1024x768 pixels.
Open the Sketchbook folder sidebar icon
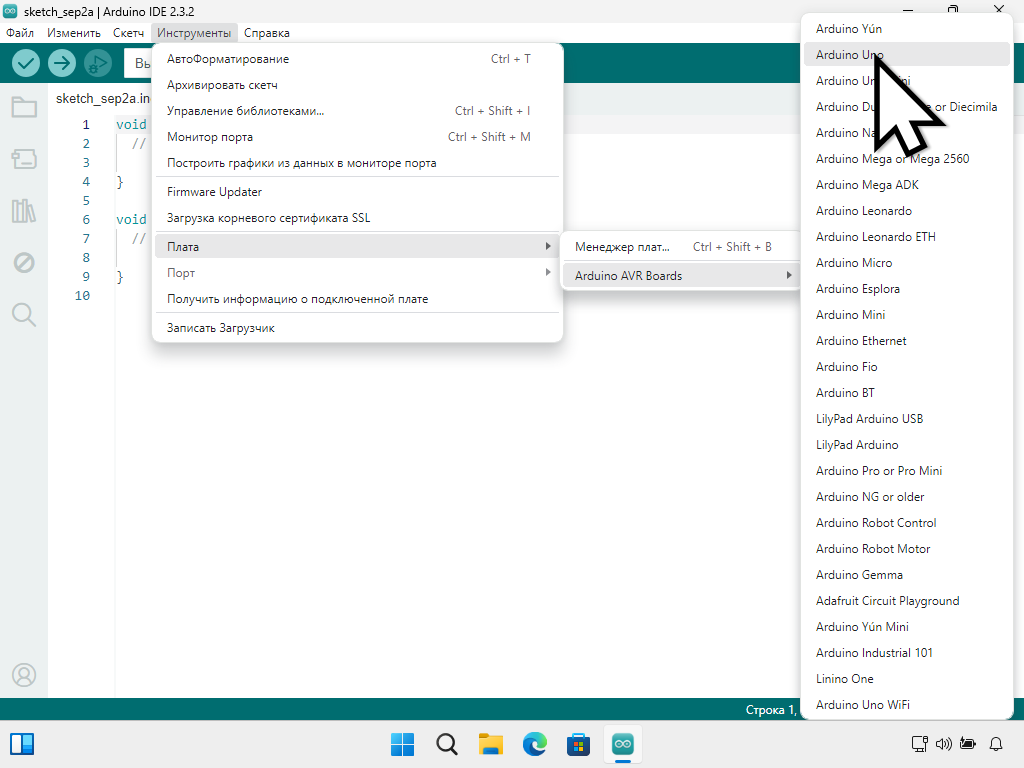pos(24,107)
